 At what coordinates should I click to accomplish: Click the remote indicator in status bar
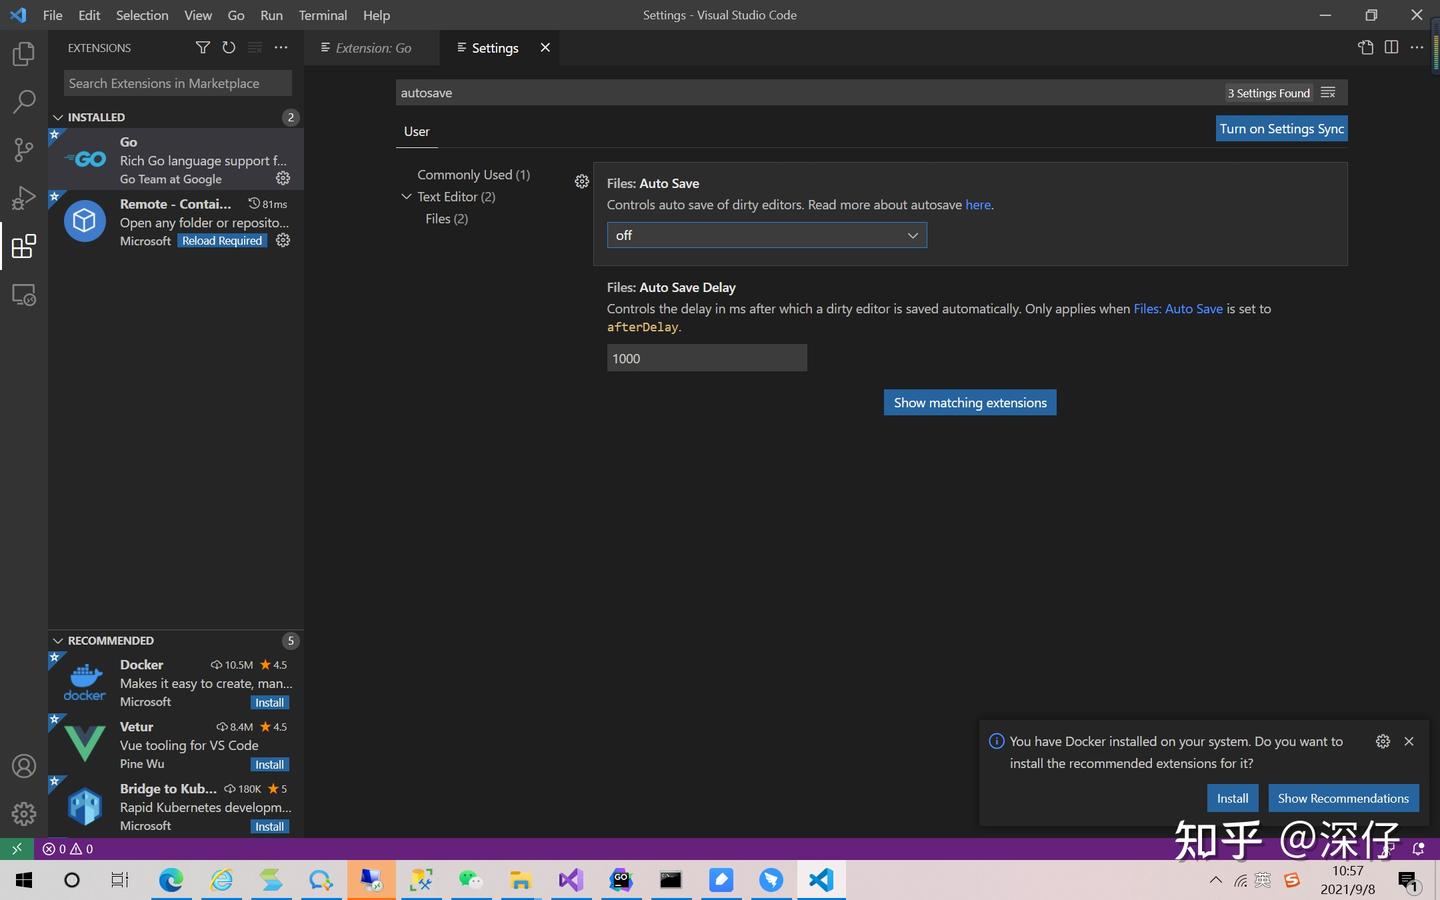coord(14,848)
